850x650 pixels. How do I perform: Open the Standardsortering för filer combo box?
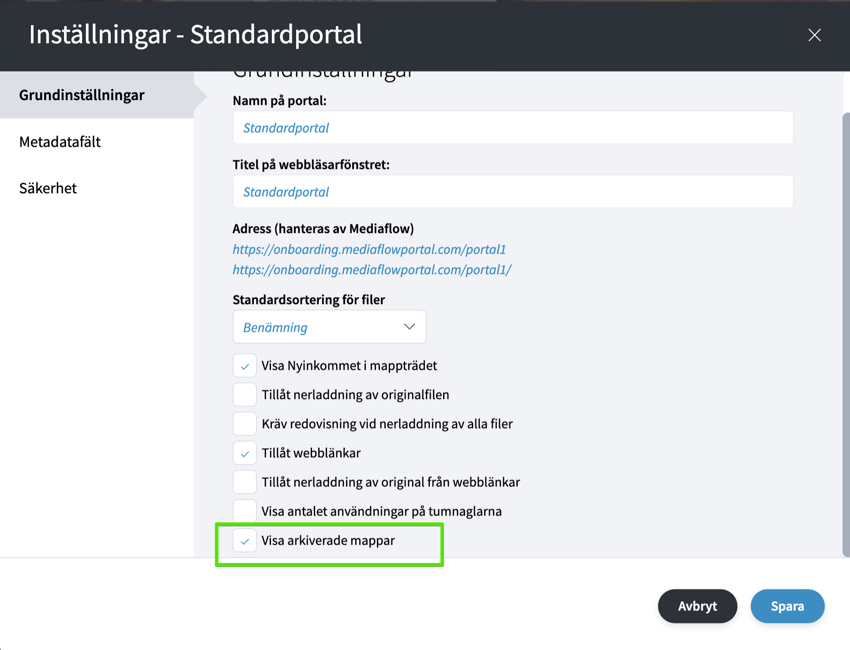click(330, 327)
